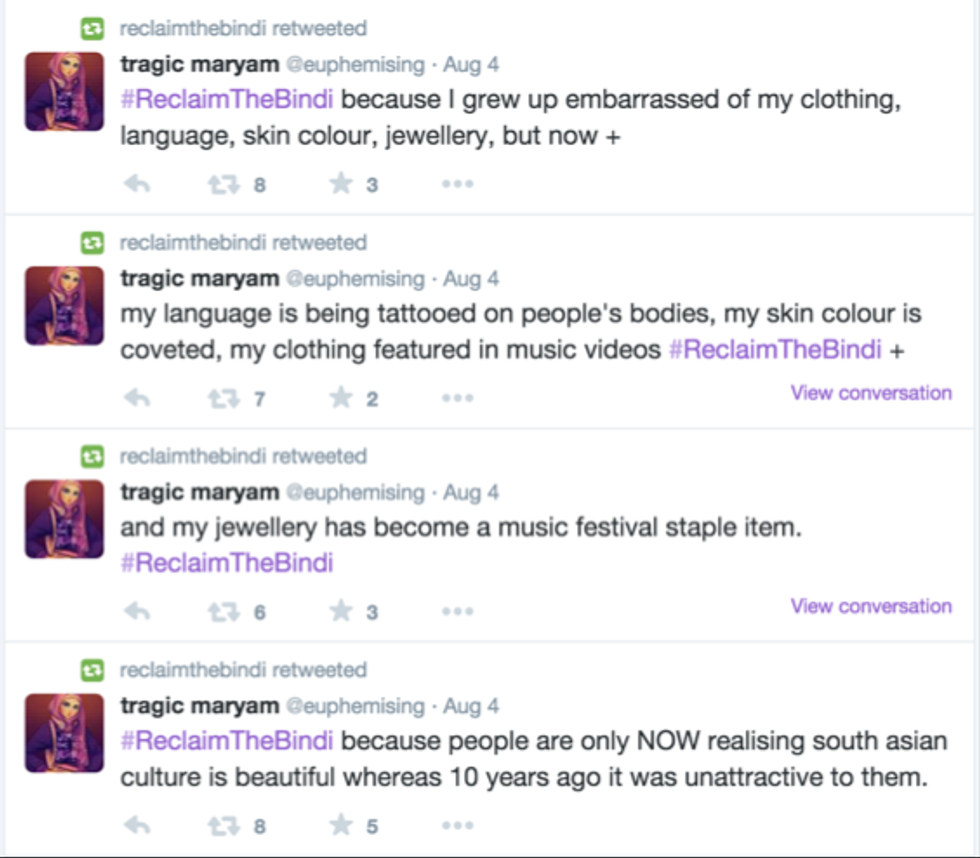Reply to the tweet about tattooed language
980x858 pixels.
pos(137,398)
